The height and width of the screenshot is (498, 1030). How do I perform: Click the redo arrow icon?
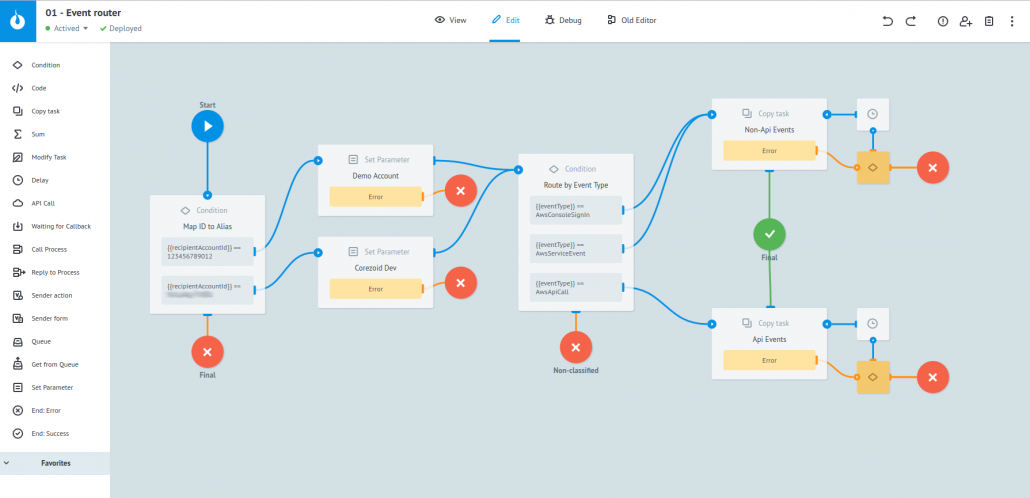[910, 21]
